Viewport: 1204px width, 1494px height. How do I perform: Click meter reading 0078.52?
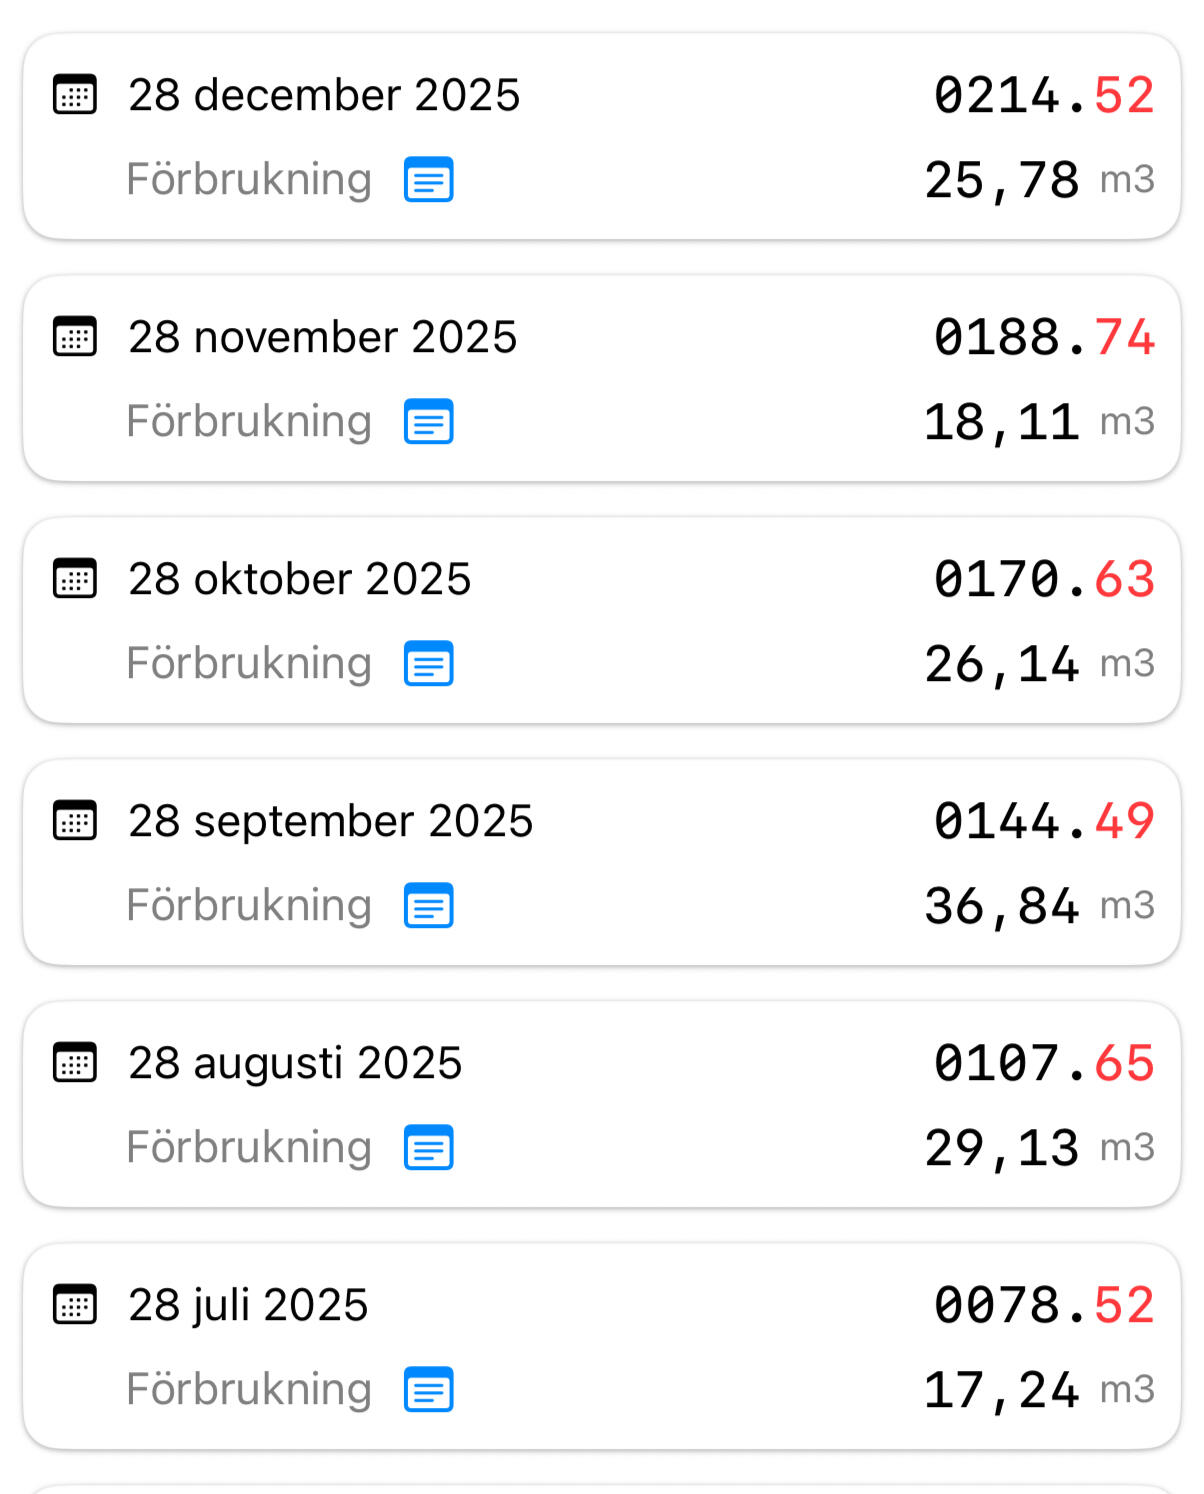click(x=1043, y=1305)
